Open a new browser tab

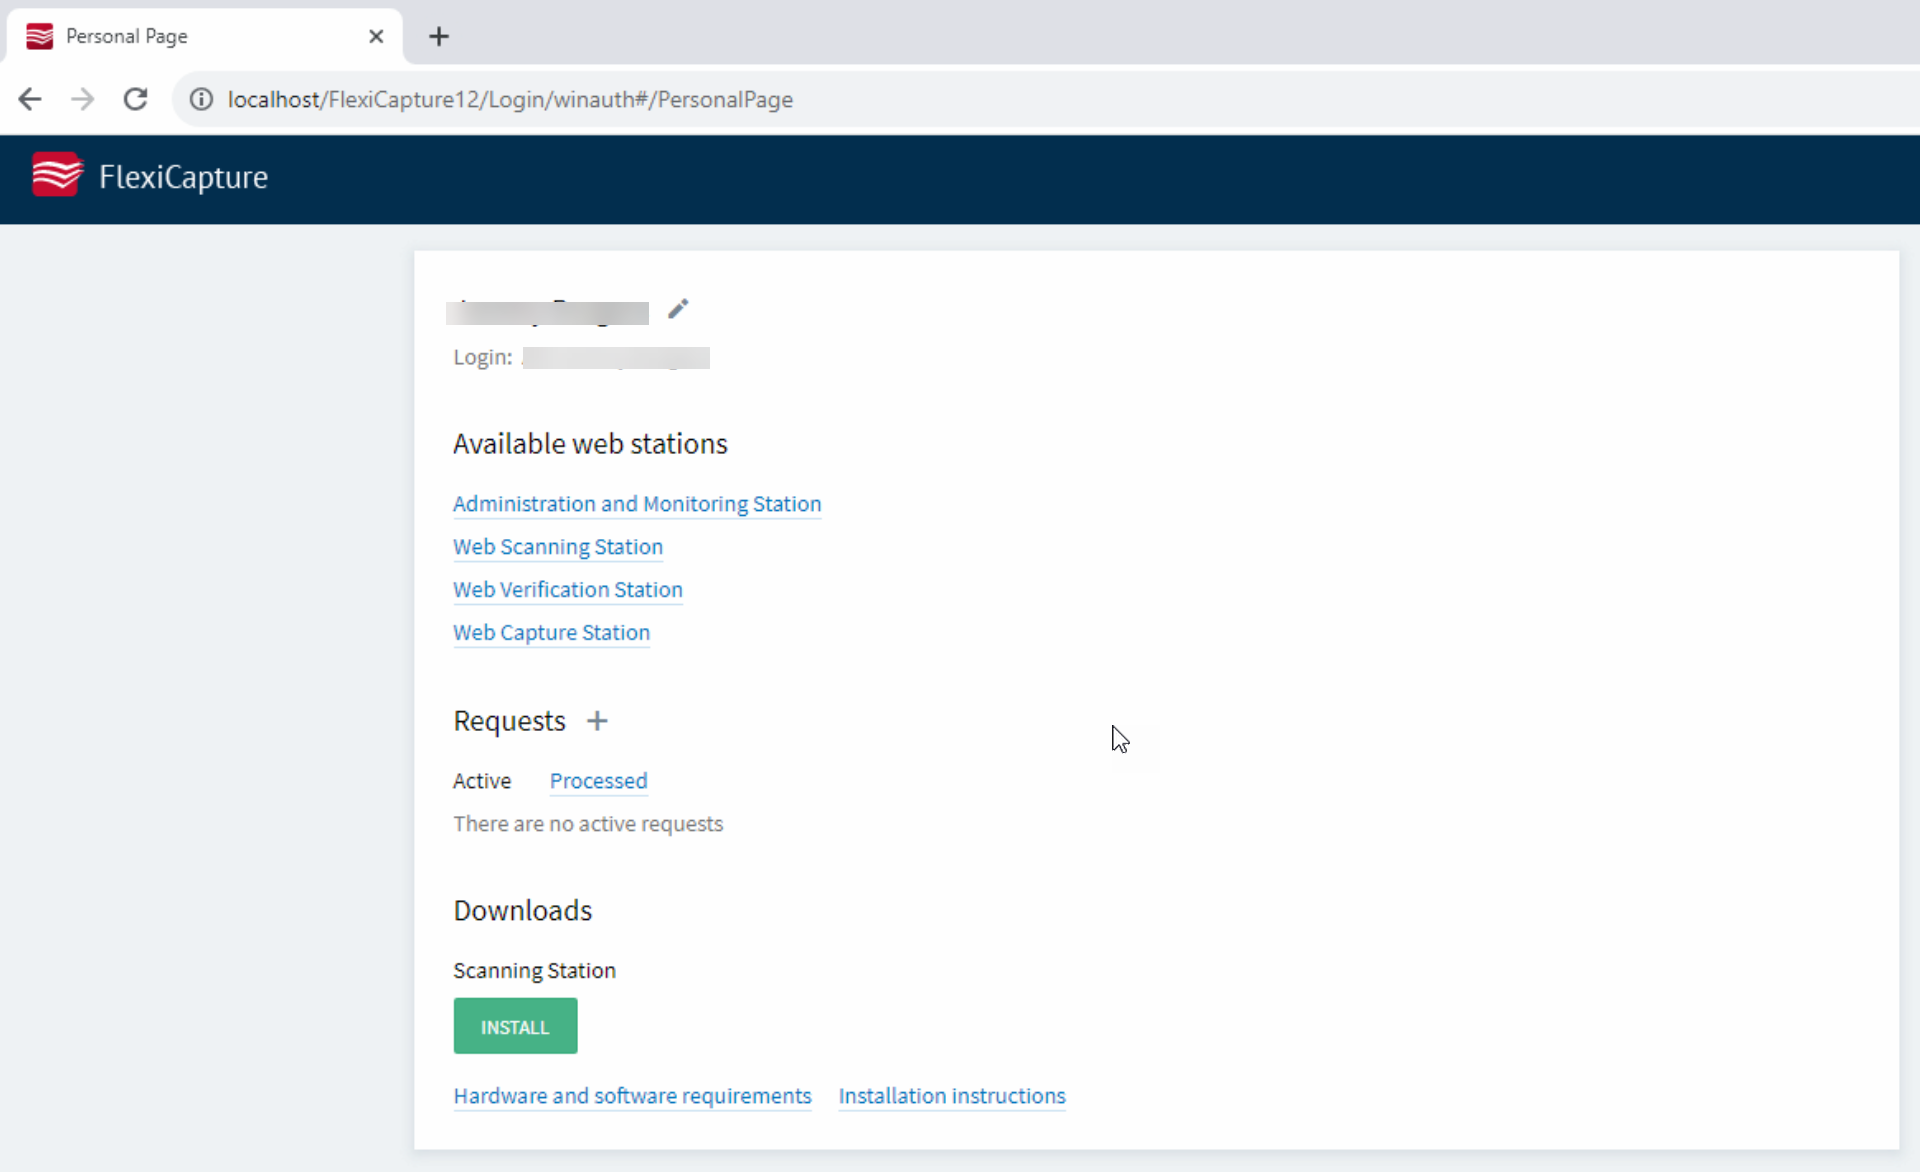[439, 37]
